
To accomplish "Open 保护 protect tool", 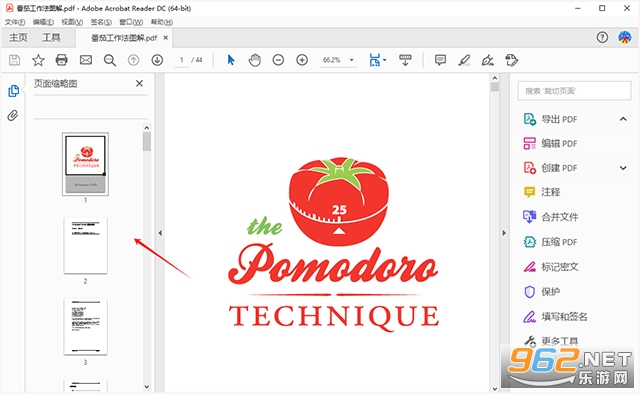I will [x=542, y=292].
